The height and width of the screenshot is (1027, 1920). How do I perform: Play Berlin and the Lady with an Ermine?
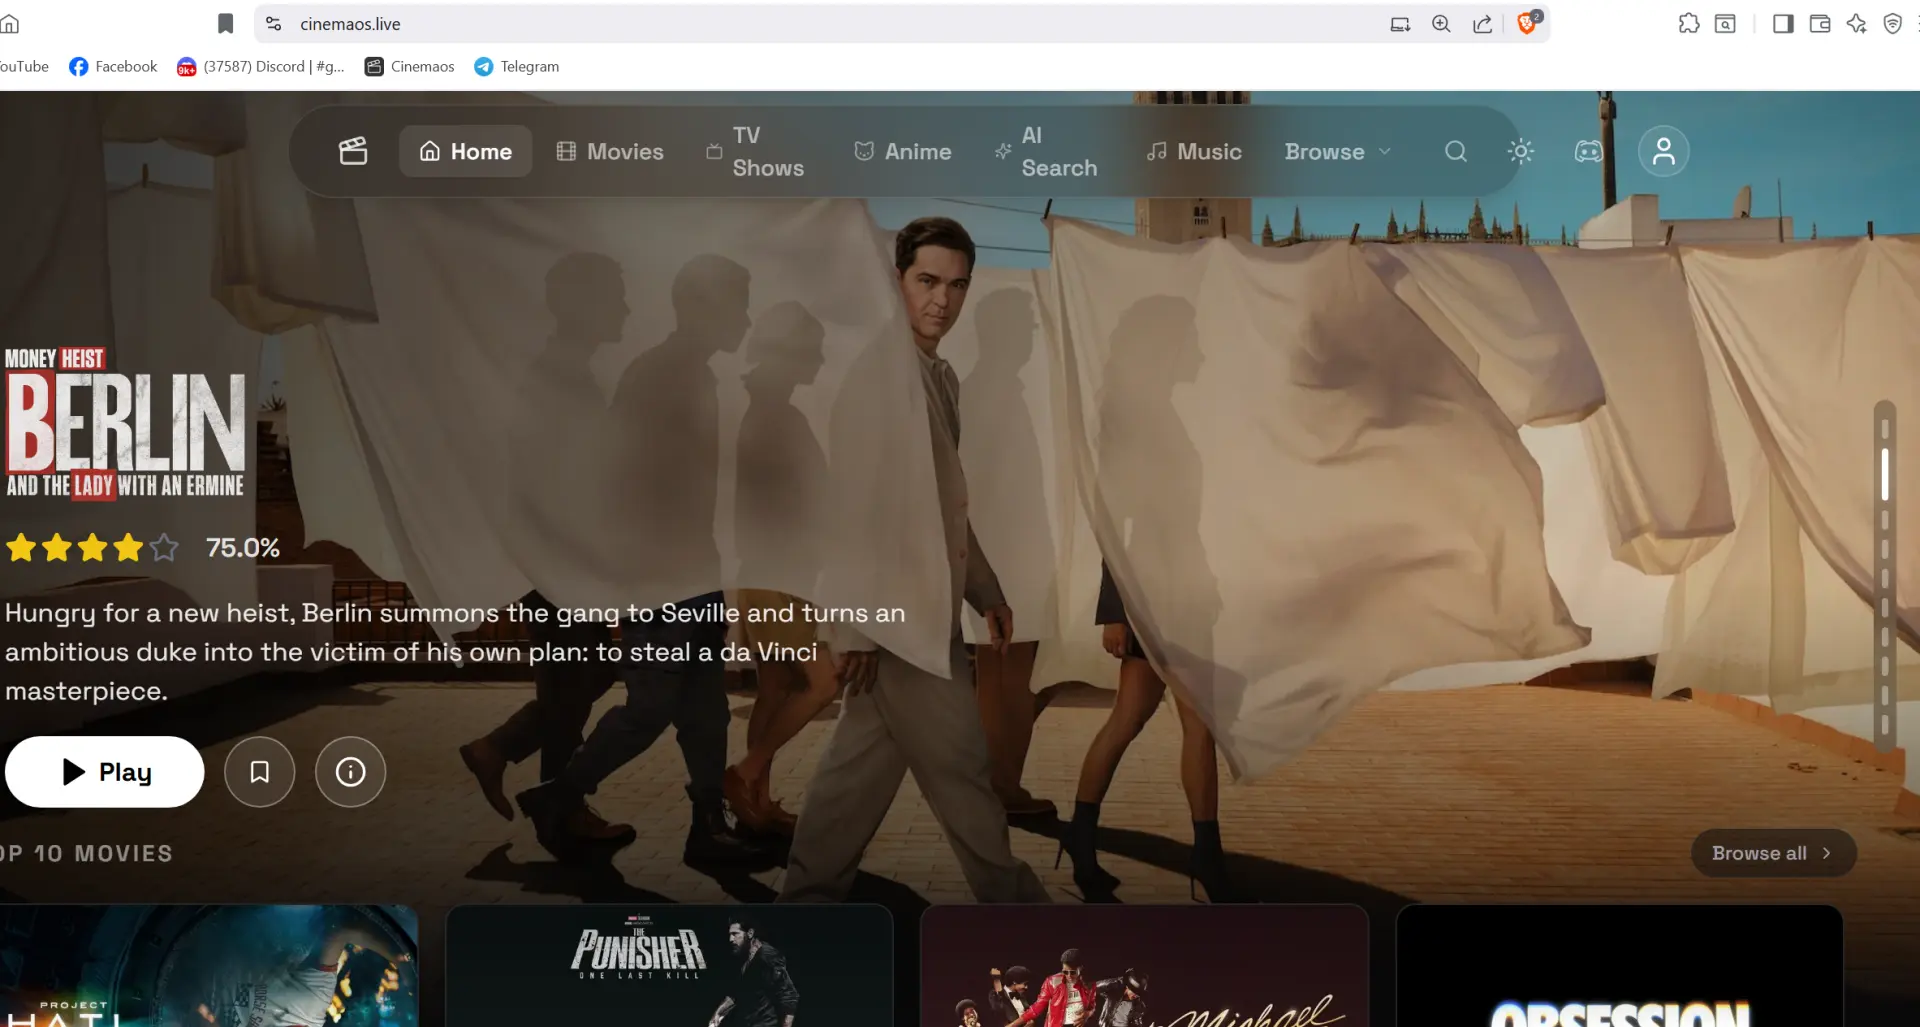pyautogui.click(x=105, y=772)
